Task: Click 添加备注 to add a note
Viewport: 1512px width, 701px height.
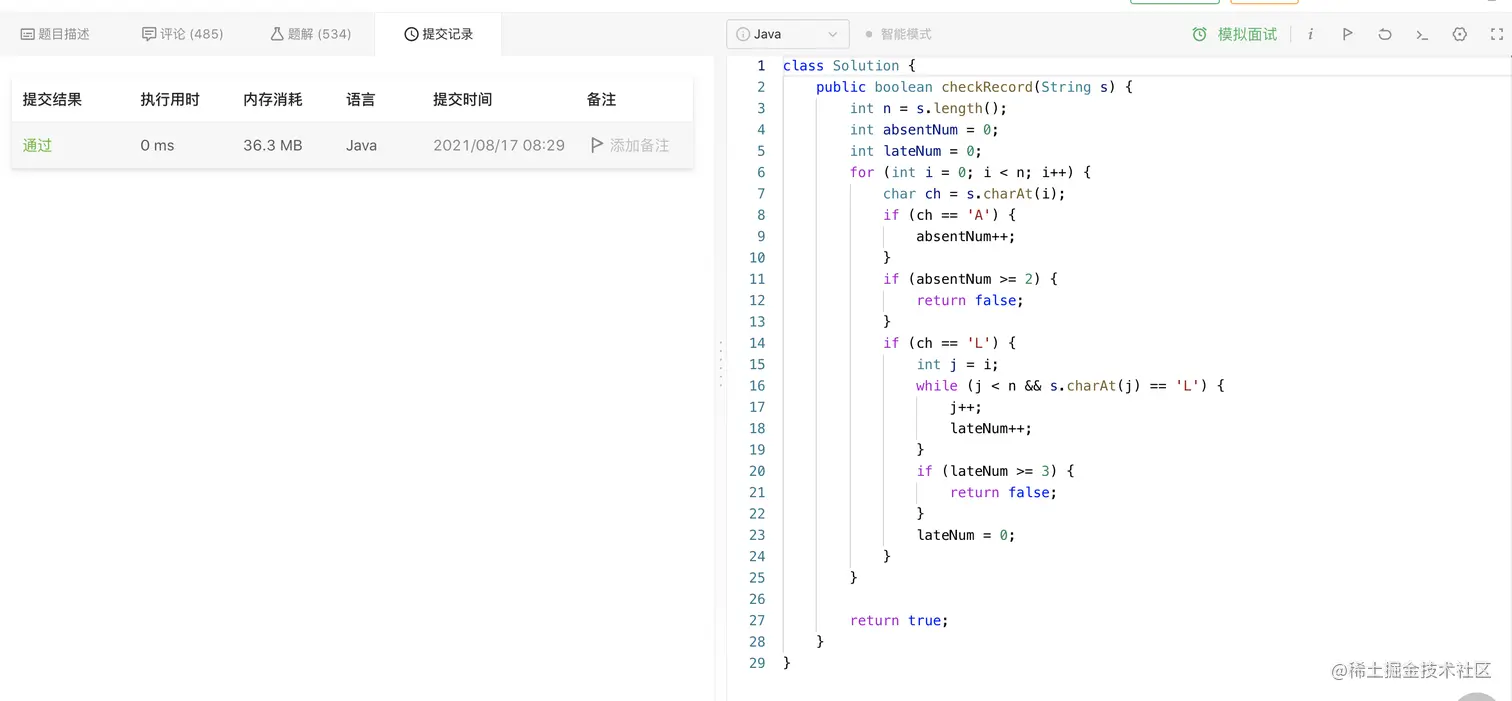Action: 640,145
